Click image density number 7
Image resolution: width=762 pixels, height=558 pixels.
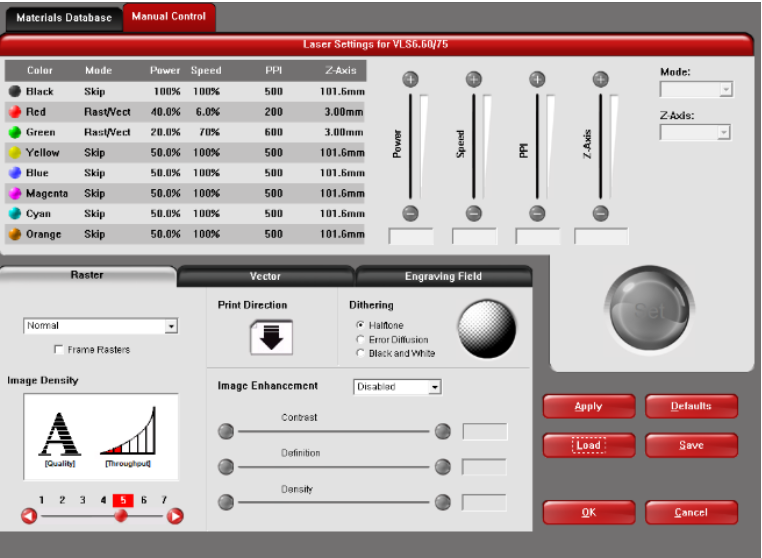click(164, 500)
